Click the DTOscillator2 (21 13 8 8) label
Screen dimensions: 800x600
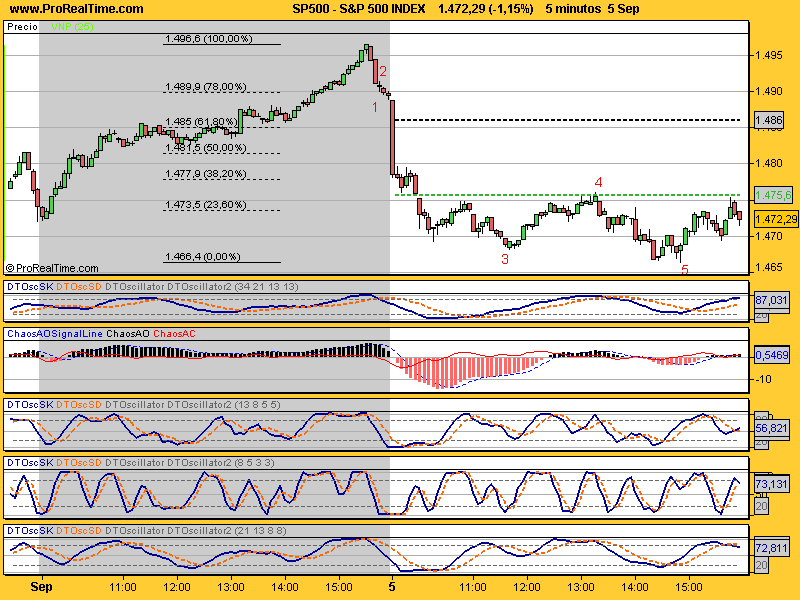pos(227,531)
